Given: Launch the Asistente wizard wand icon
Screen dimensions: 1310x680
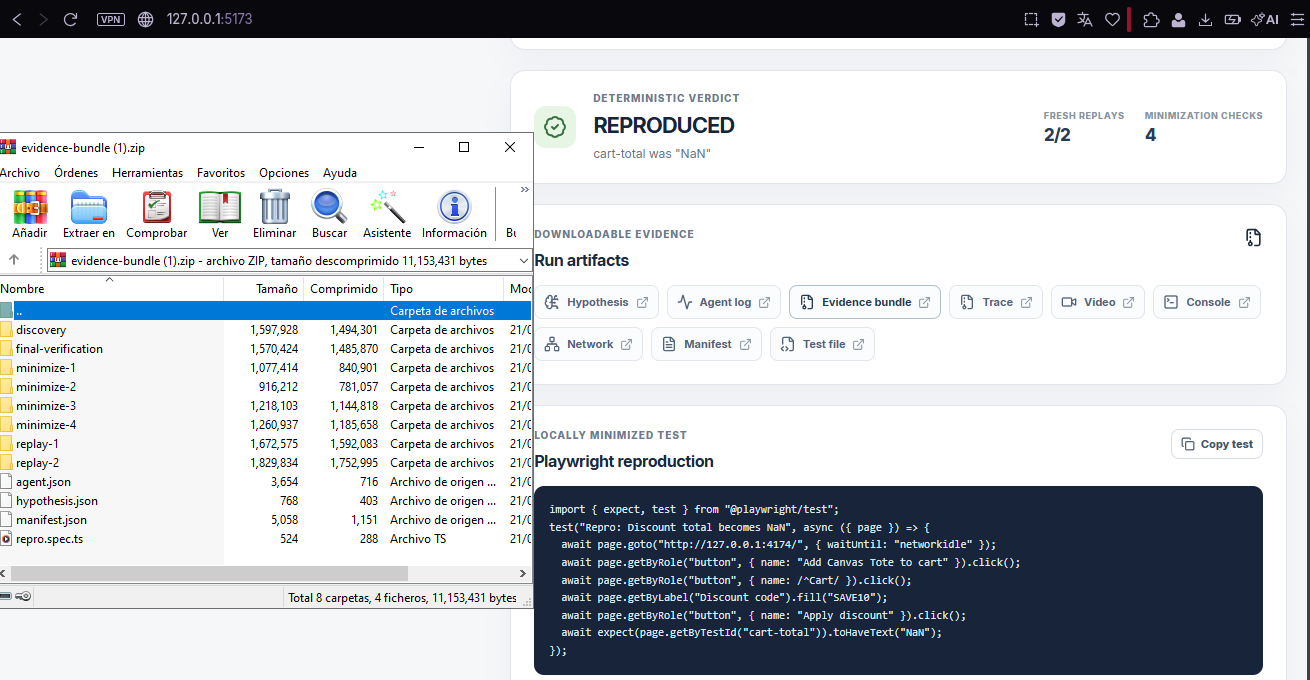Looking at the screenshot, I should (387, 208).
